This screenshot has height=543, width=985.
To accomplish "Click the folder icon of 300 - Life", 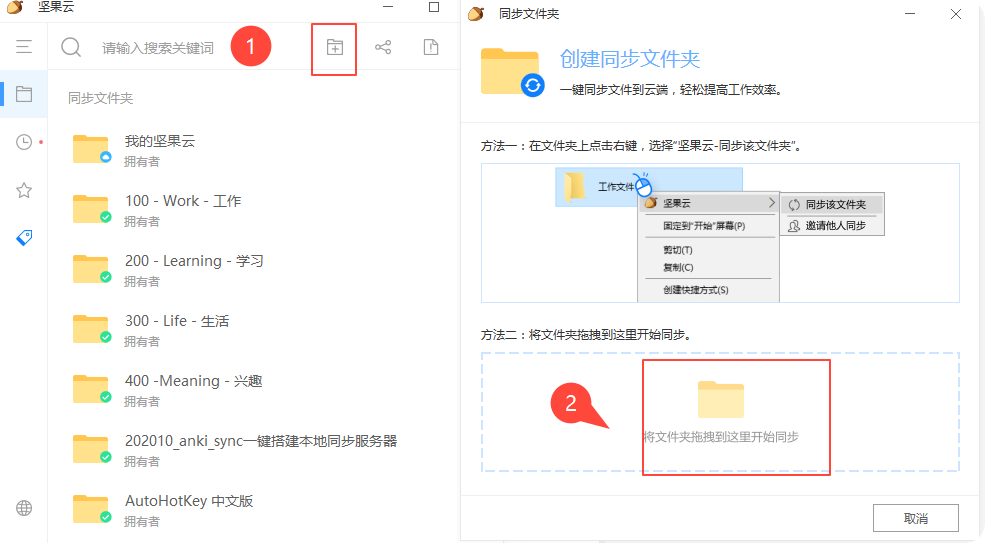I will pos(92,329).
